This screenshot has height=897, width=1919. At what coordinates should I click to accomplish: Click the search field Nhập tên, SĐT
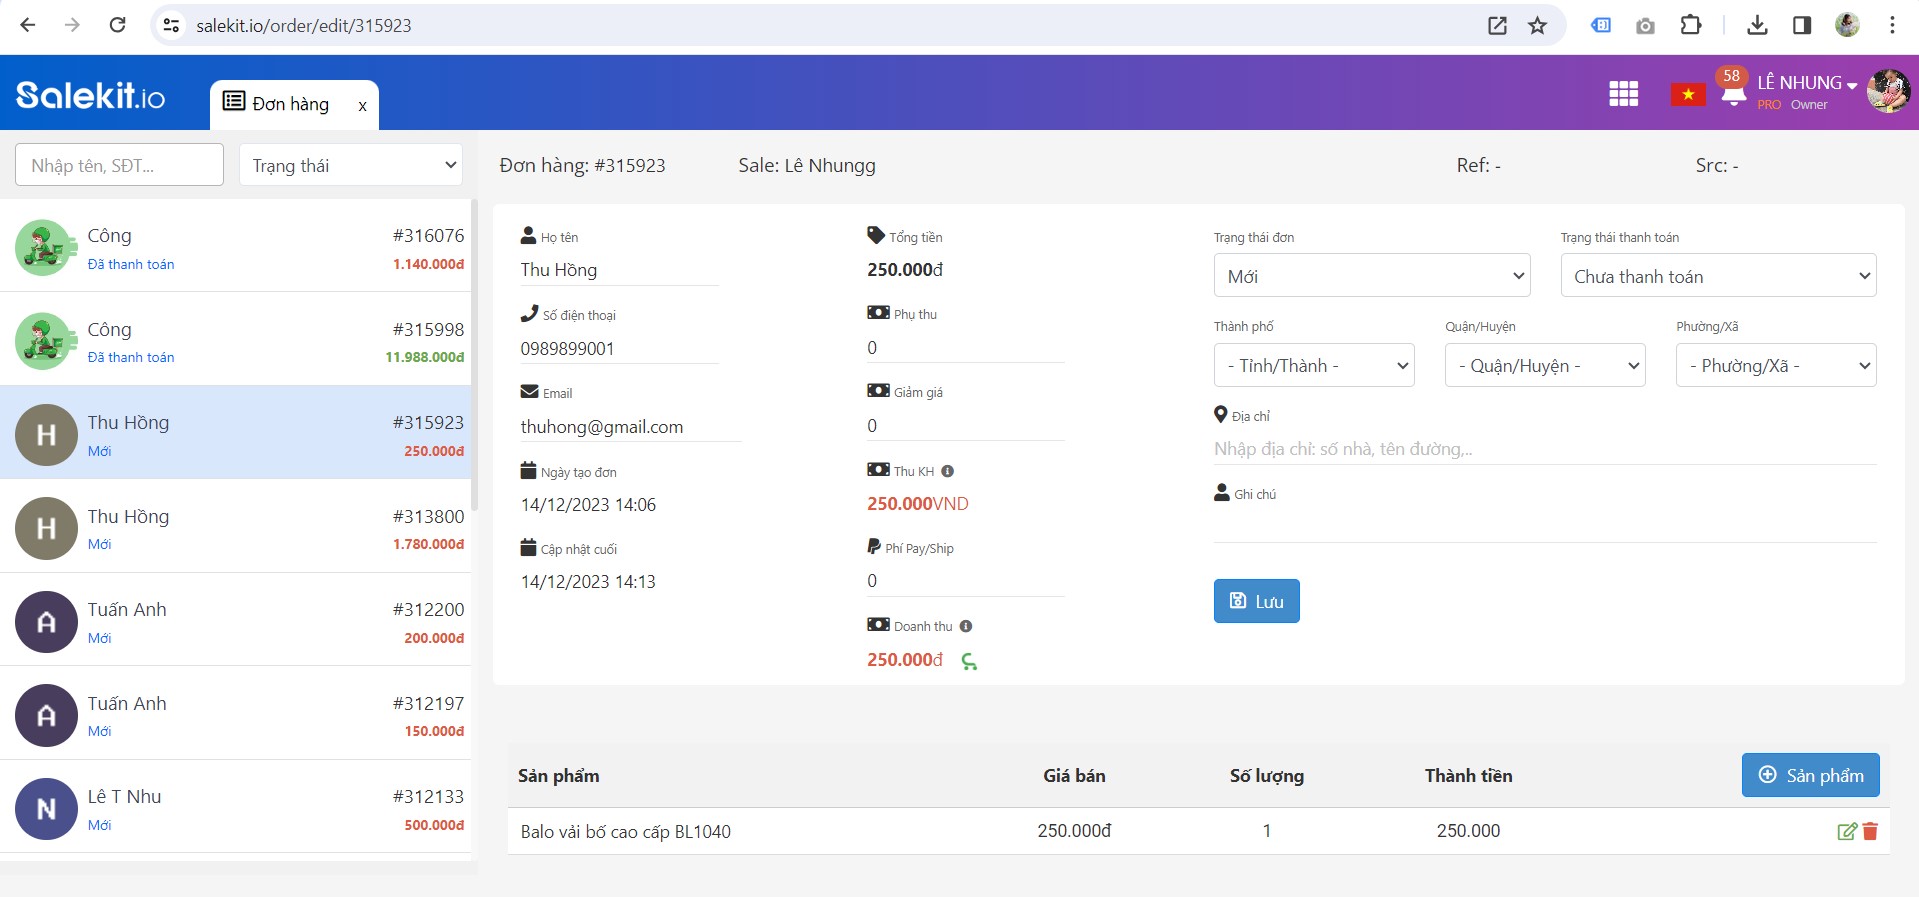point(119,165)
